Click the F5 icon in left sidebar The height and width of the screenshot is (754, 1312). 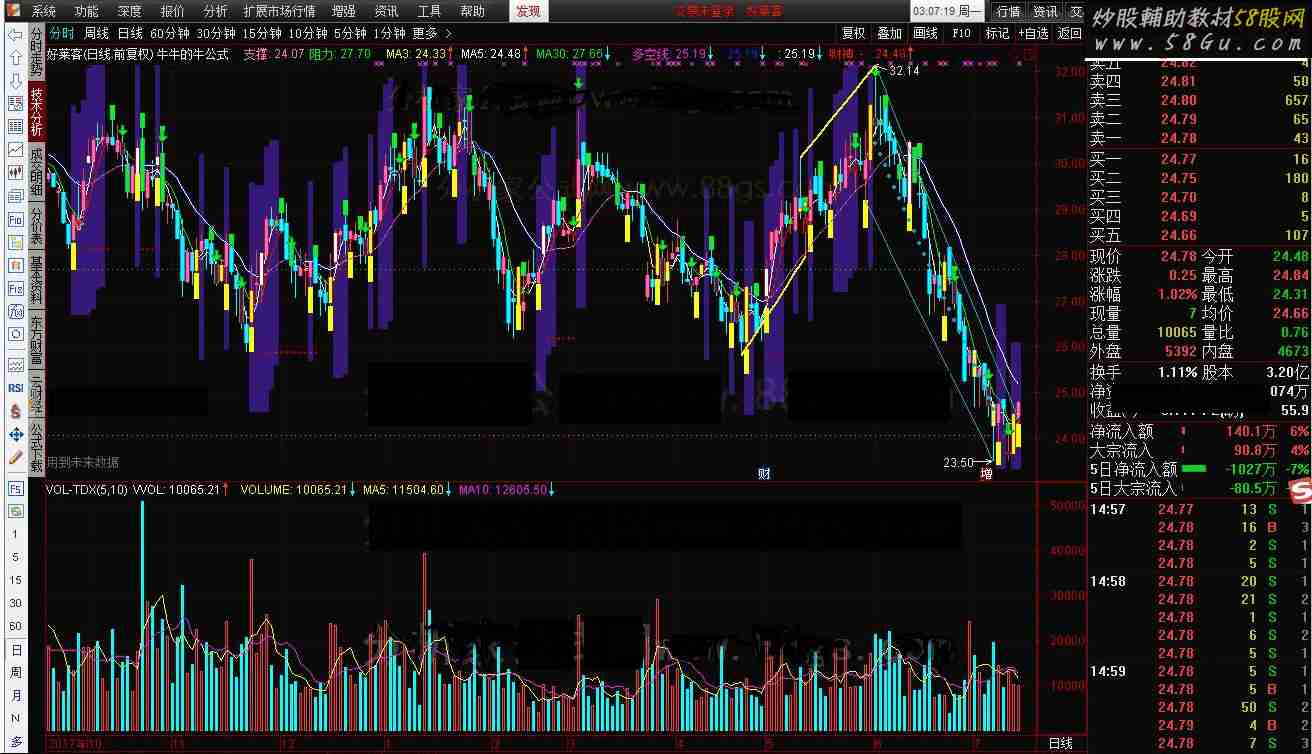click(16, 489)
